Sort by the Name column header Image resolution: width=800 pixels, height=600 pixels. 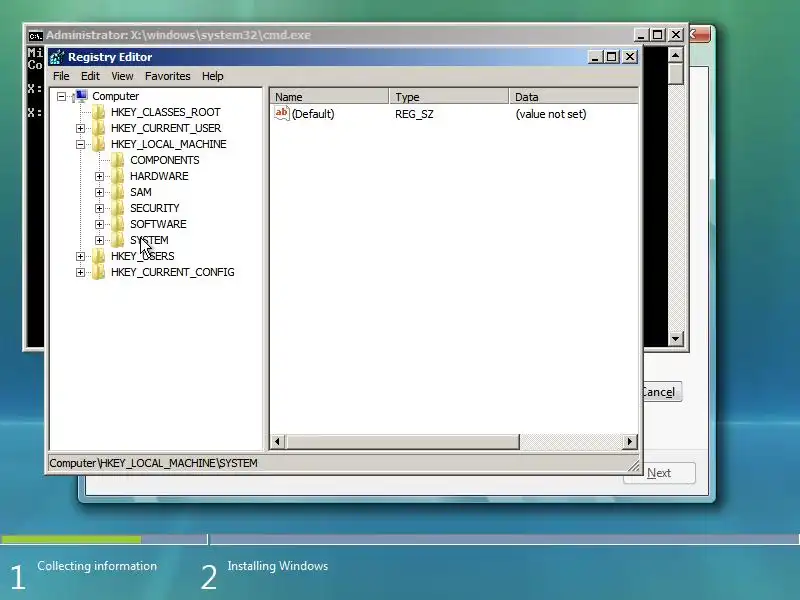(x=329, y=96)
